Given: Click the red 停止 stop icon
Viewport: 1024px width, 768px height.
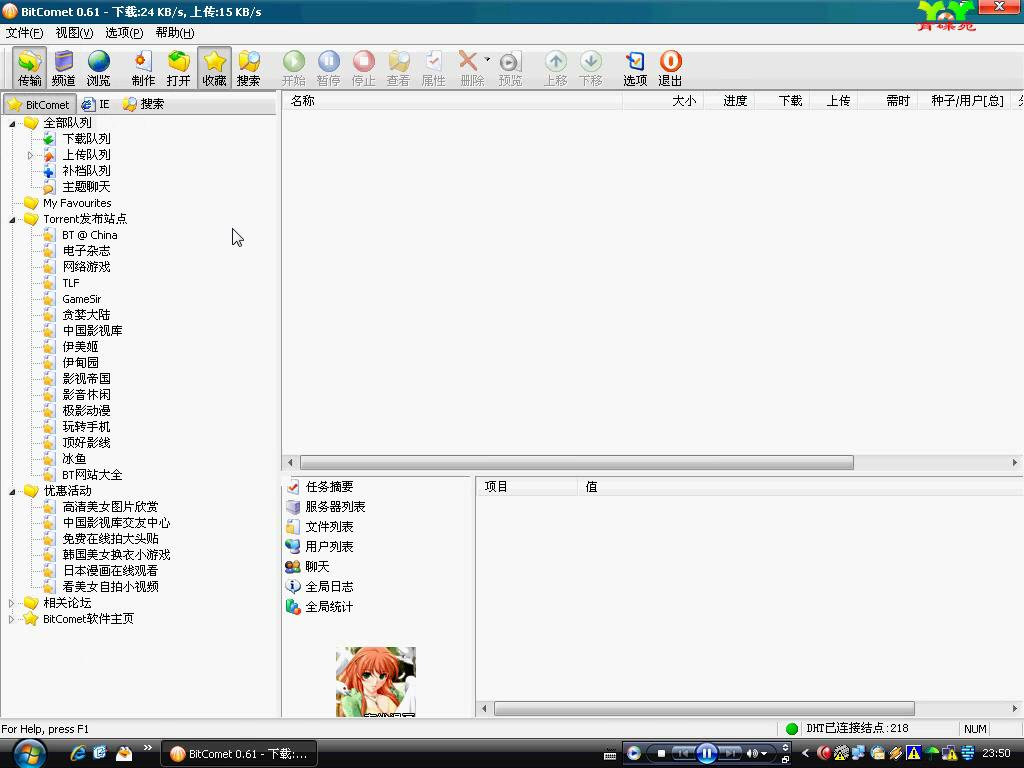Looking at the screenshot, I should pos(364,68).
